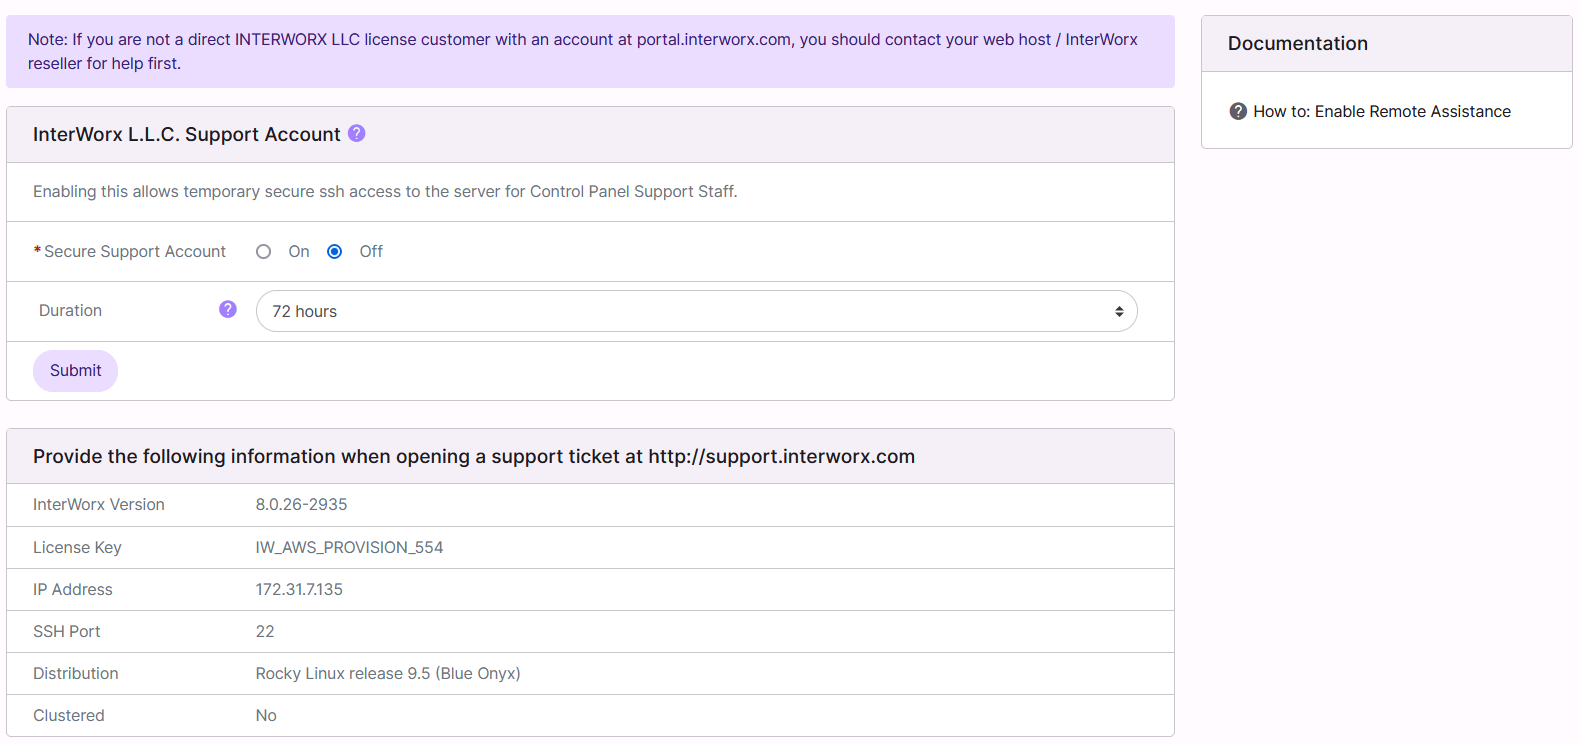Click the Secure Support Account label
The image size is (1580, 745).
click(x=135, y=252)
